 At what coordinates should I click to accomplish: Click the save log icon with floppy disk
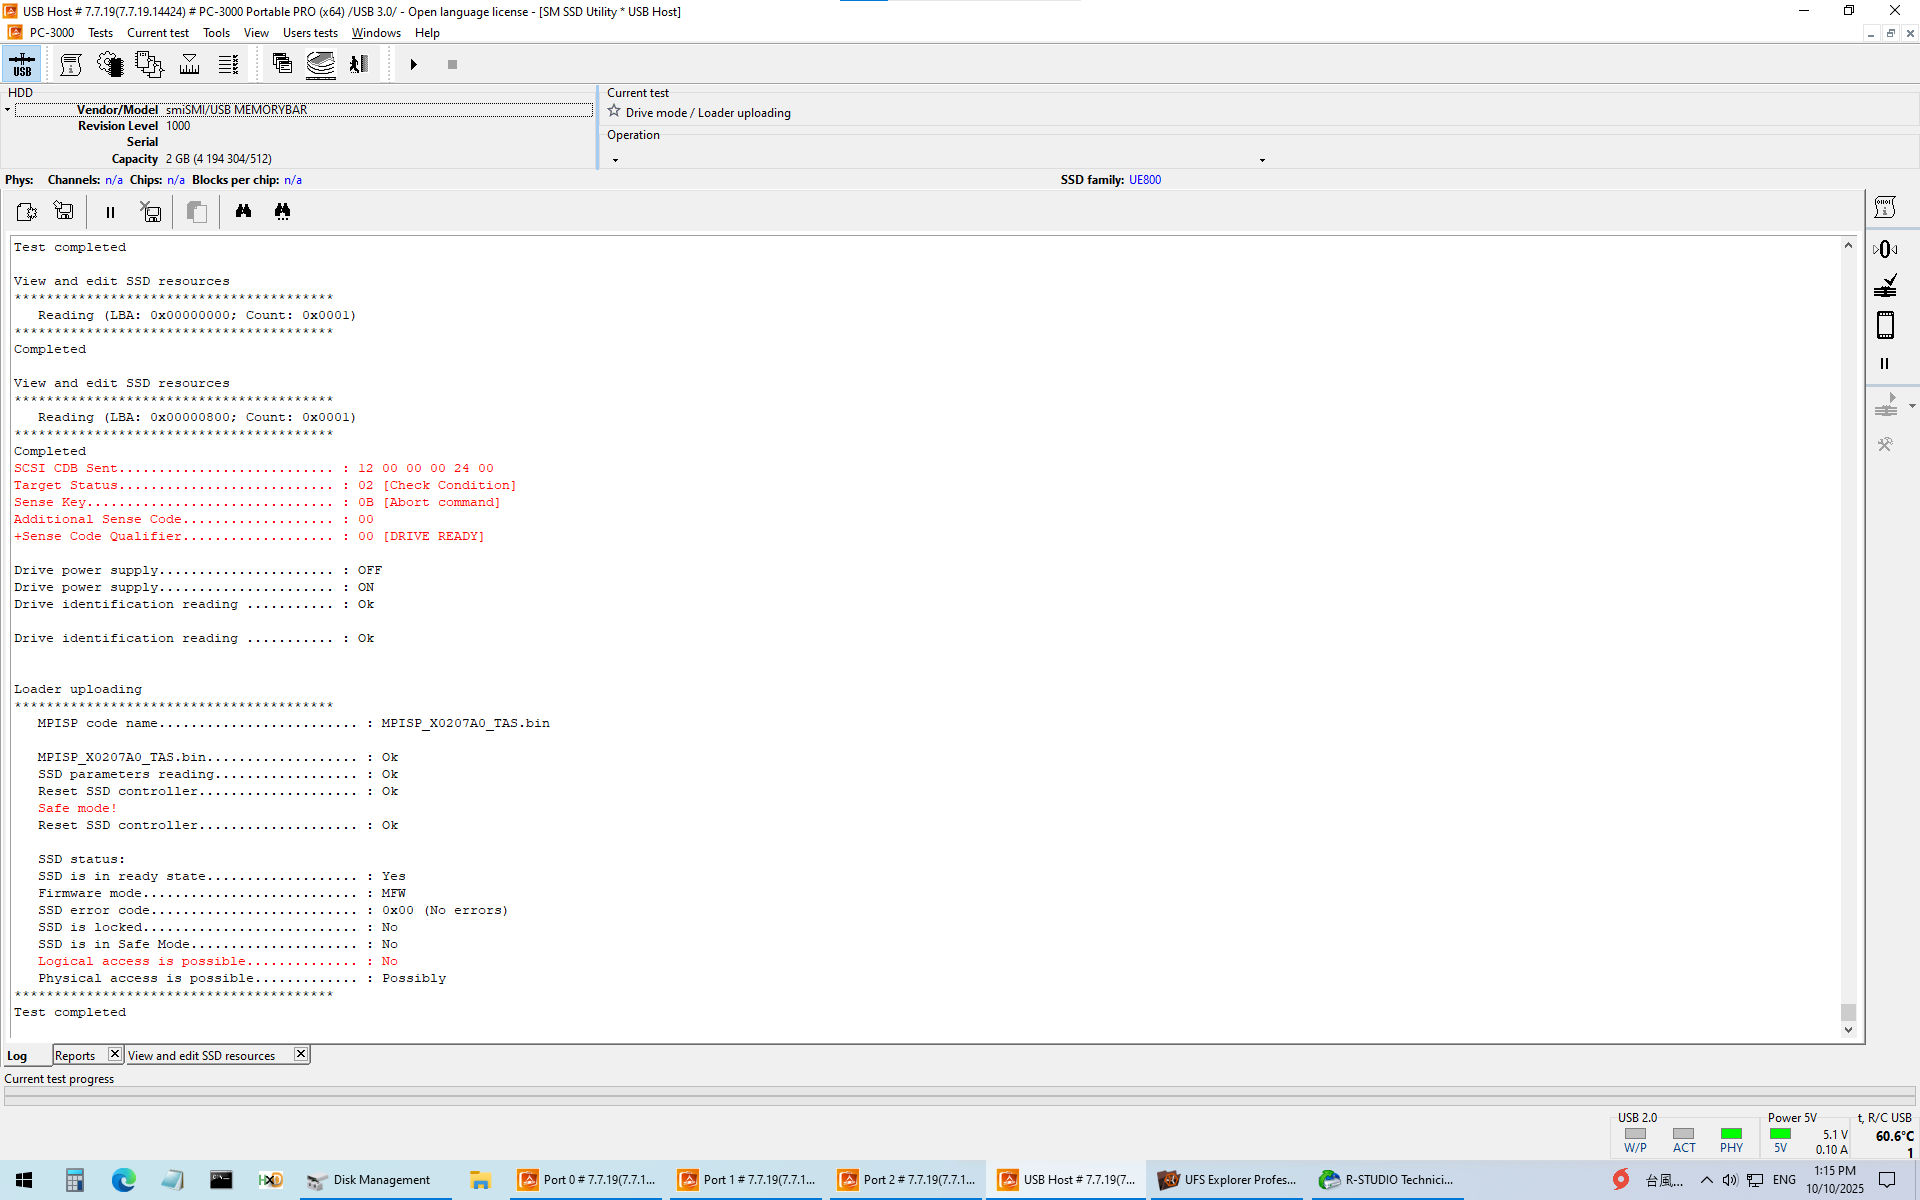[64, 211]
